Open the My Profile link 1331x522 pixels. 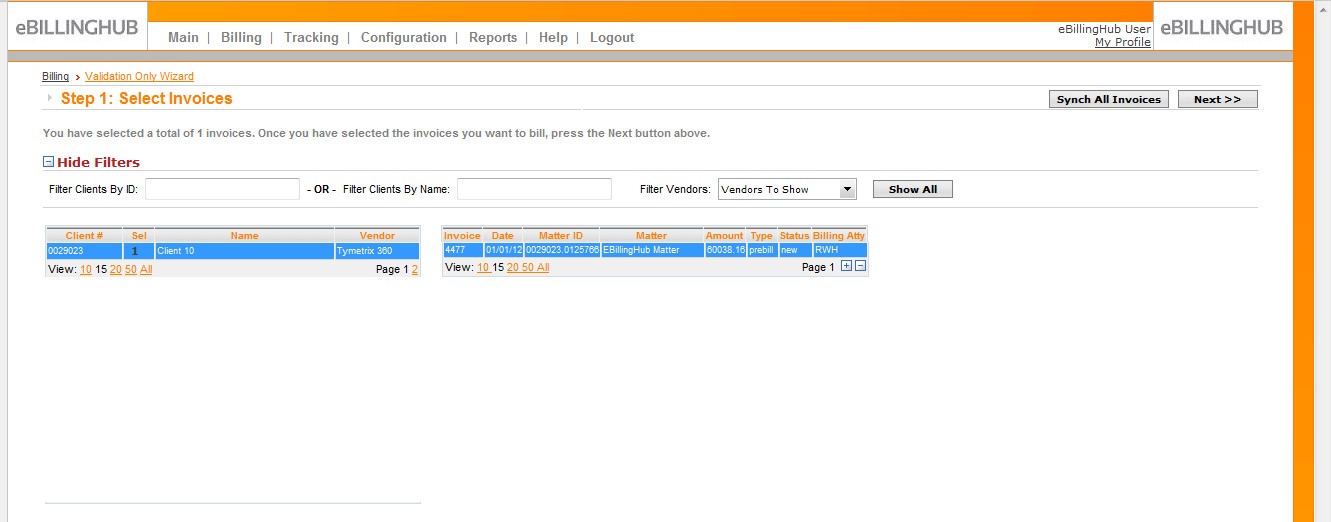pyautogui.click(x=1123, y=42)
